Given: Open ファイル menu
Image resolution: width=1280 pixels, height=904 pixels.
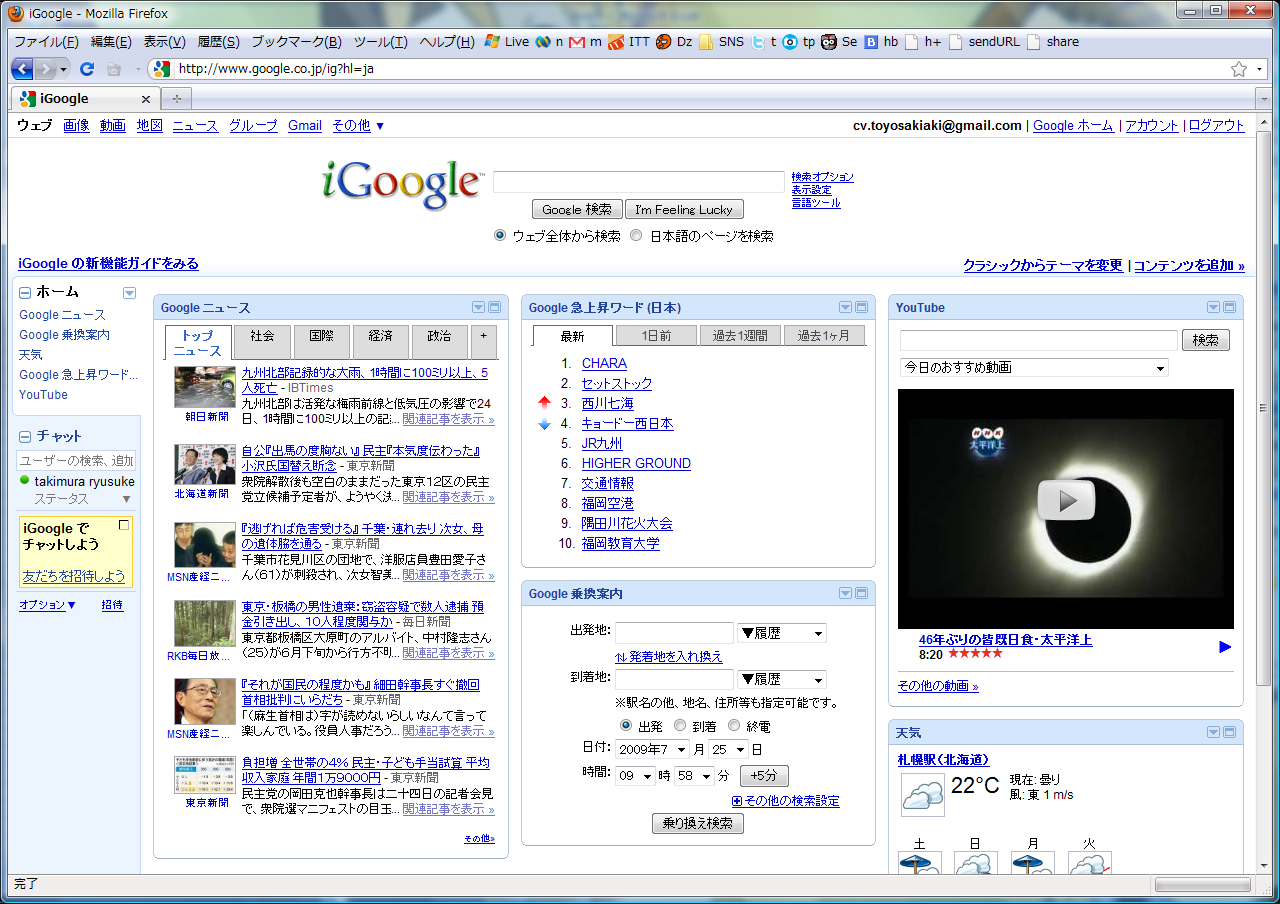Looking at the screenshot, I should pyautogui.click(x=46, y=42).
